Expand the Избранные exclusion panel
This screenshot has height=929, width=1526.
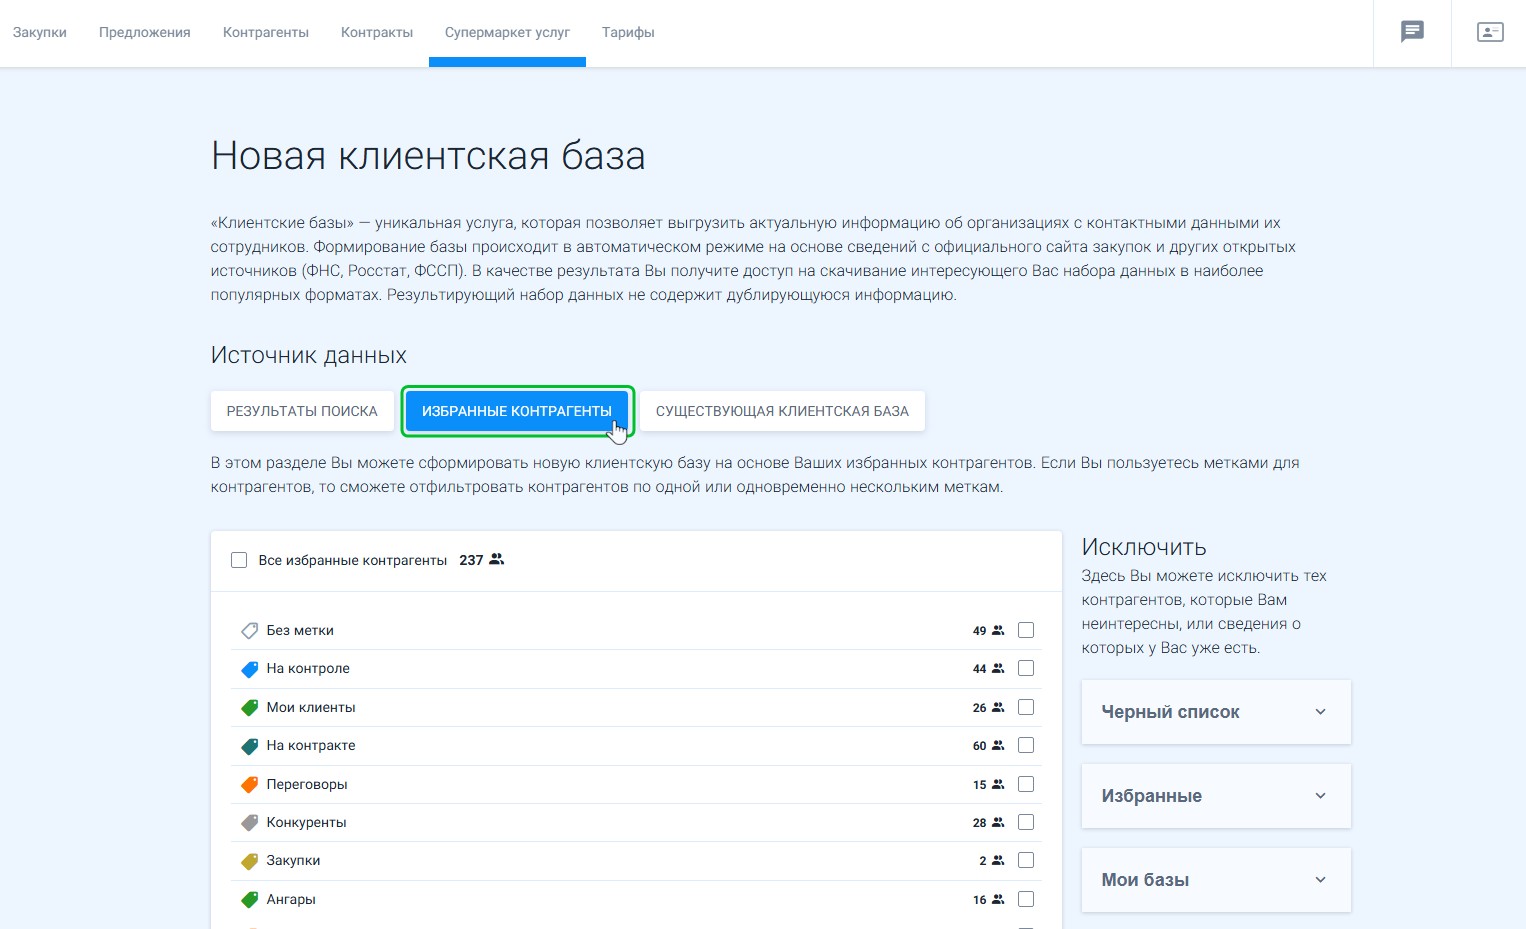(1216, 796)
